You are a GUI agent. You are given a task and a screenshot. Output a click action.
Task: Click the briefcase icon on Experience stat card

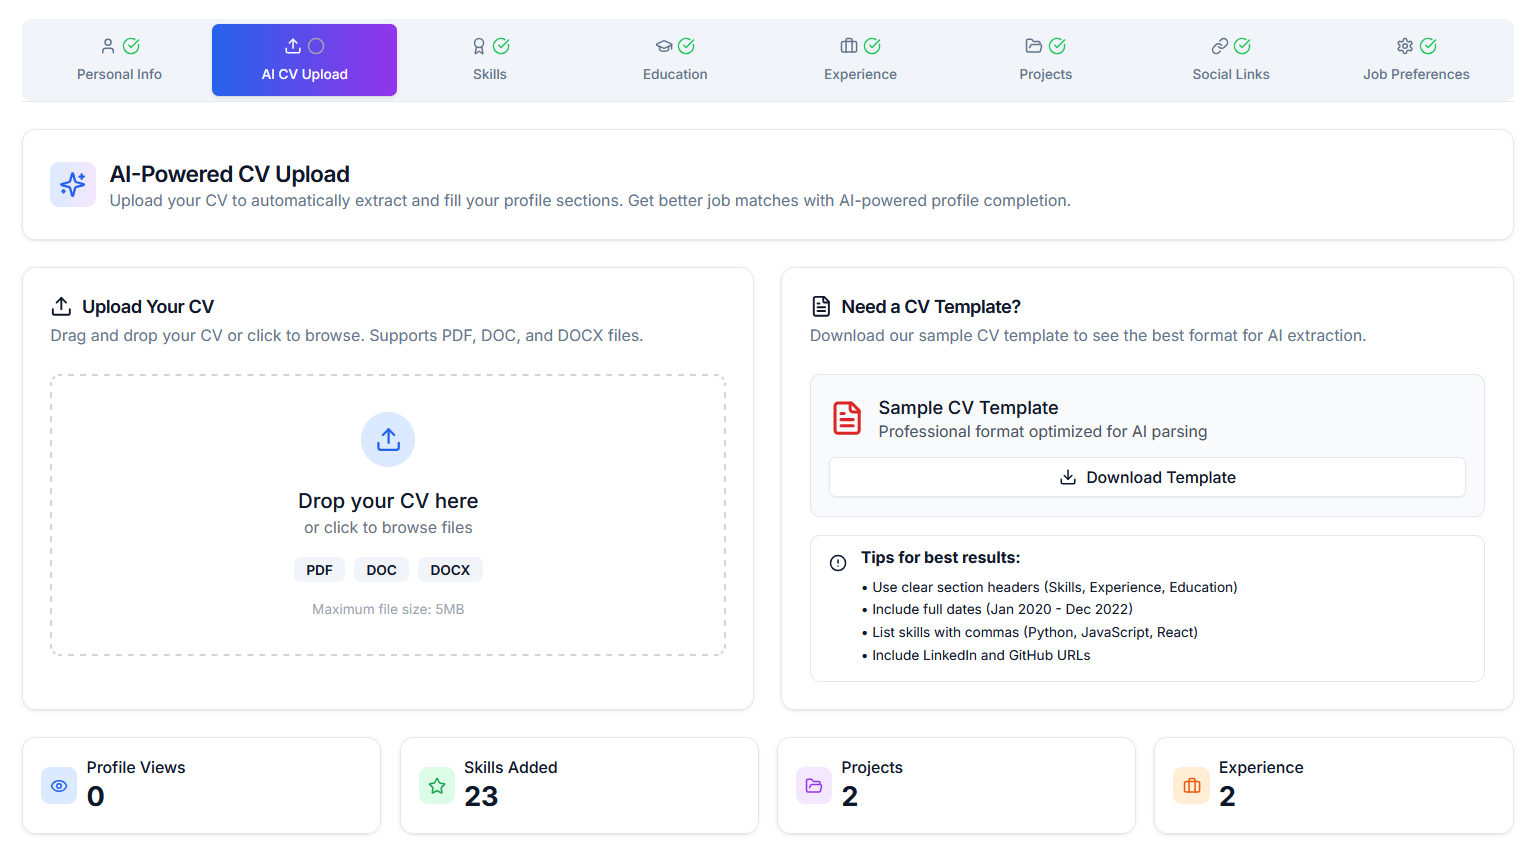click(1191, 786)
